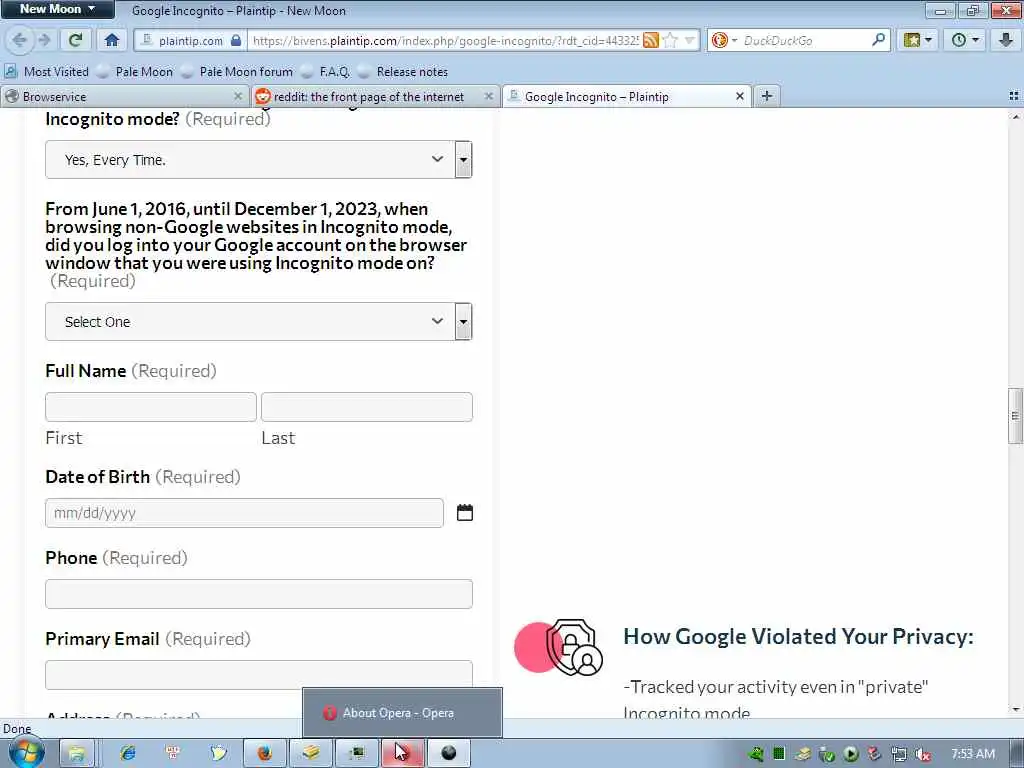Click the black globe taskbar button
Viewport: 1024px width, 768px height.
449,754
